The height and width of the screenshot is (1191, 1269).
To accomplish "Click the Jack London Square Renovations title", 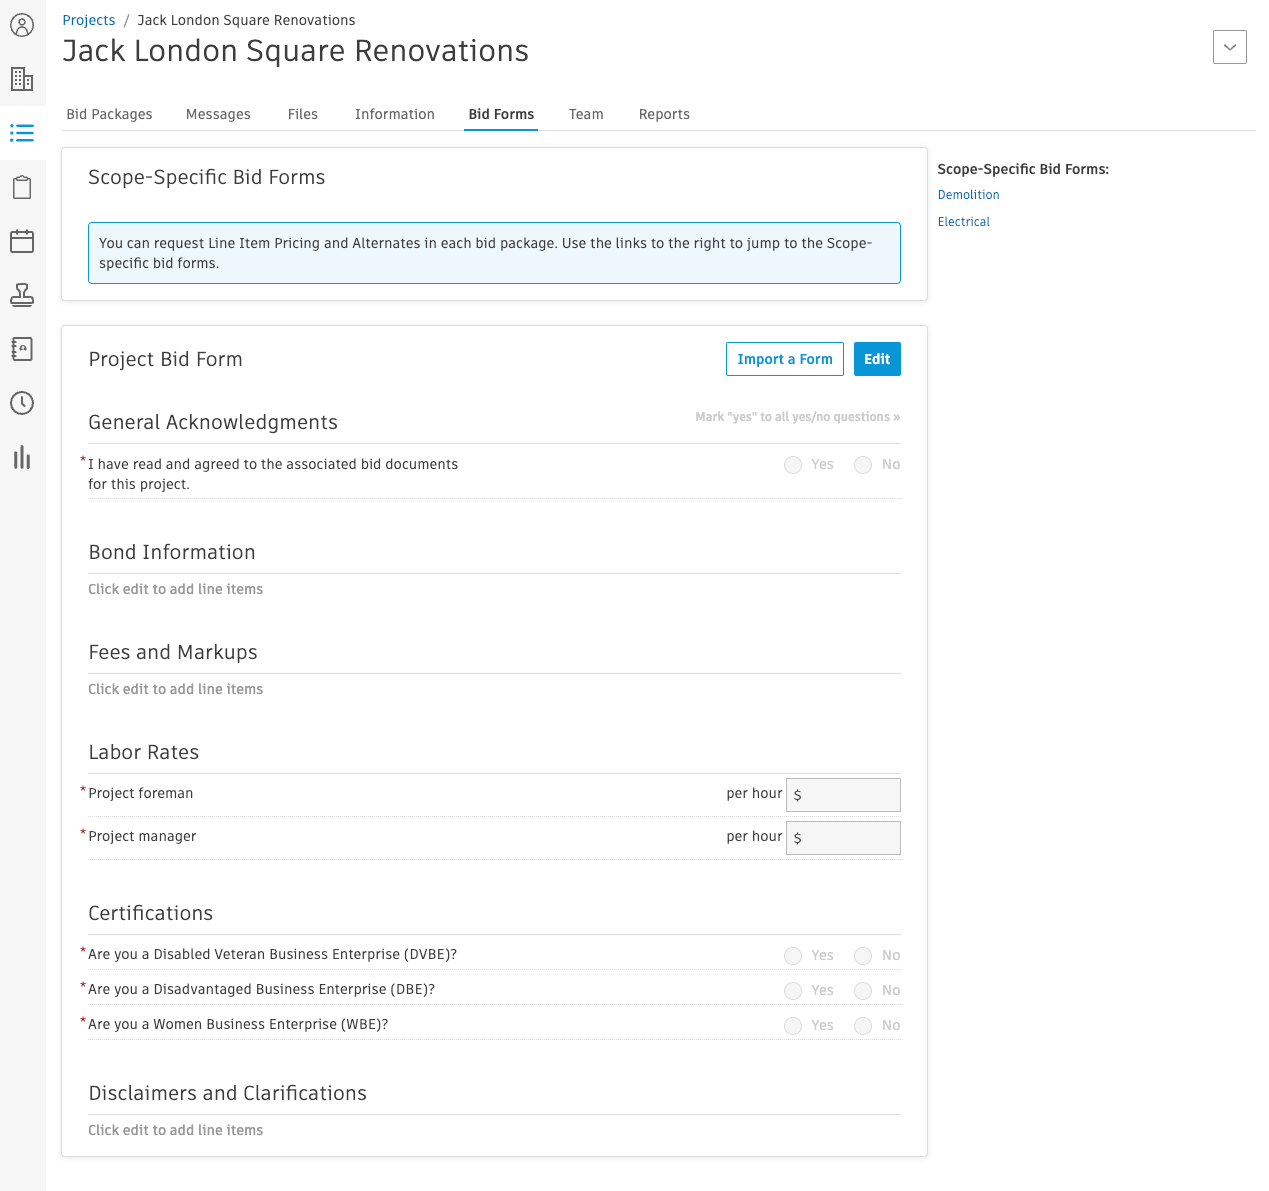I will (x=296, y=51).
